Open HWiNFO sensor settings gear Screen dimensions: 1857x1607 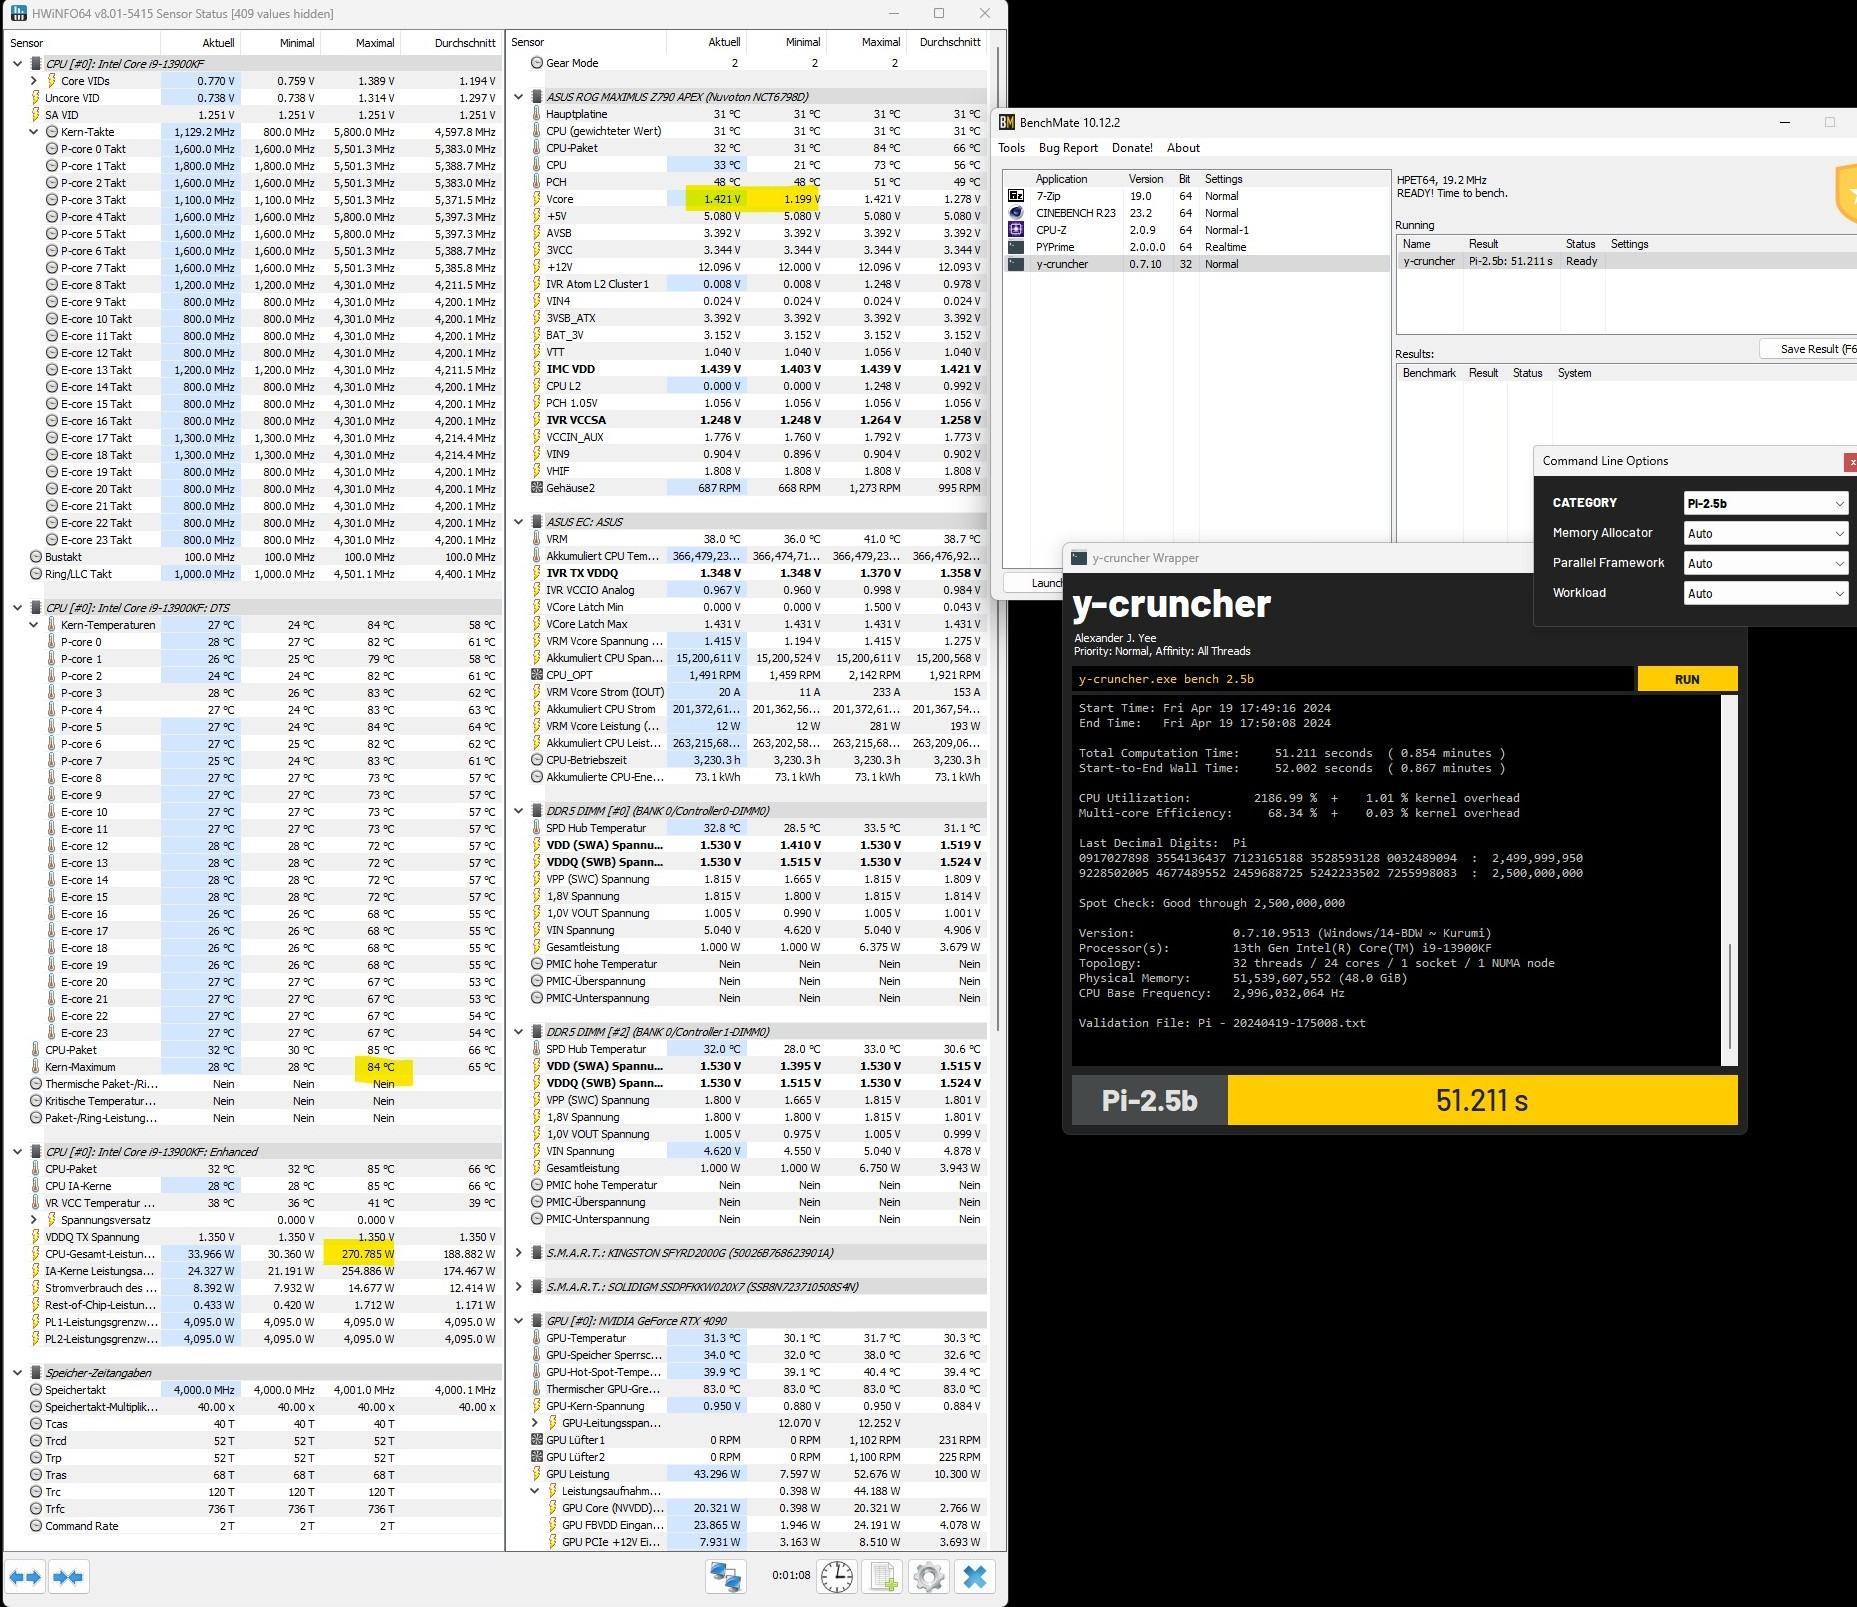pyautogui.click(x=928, y=1577)
